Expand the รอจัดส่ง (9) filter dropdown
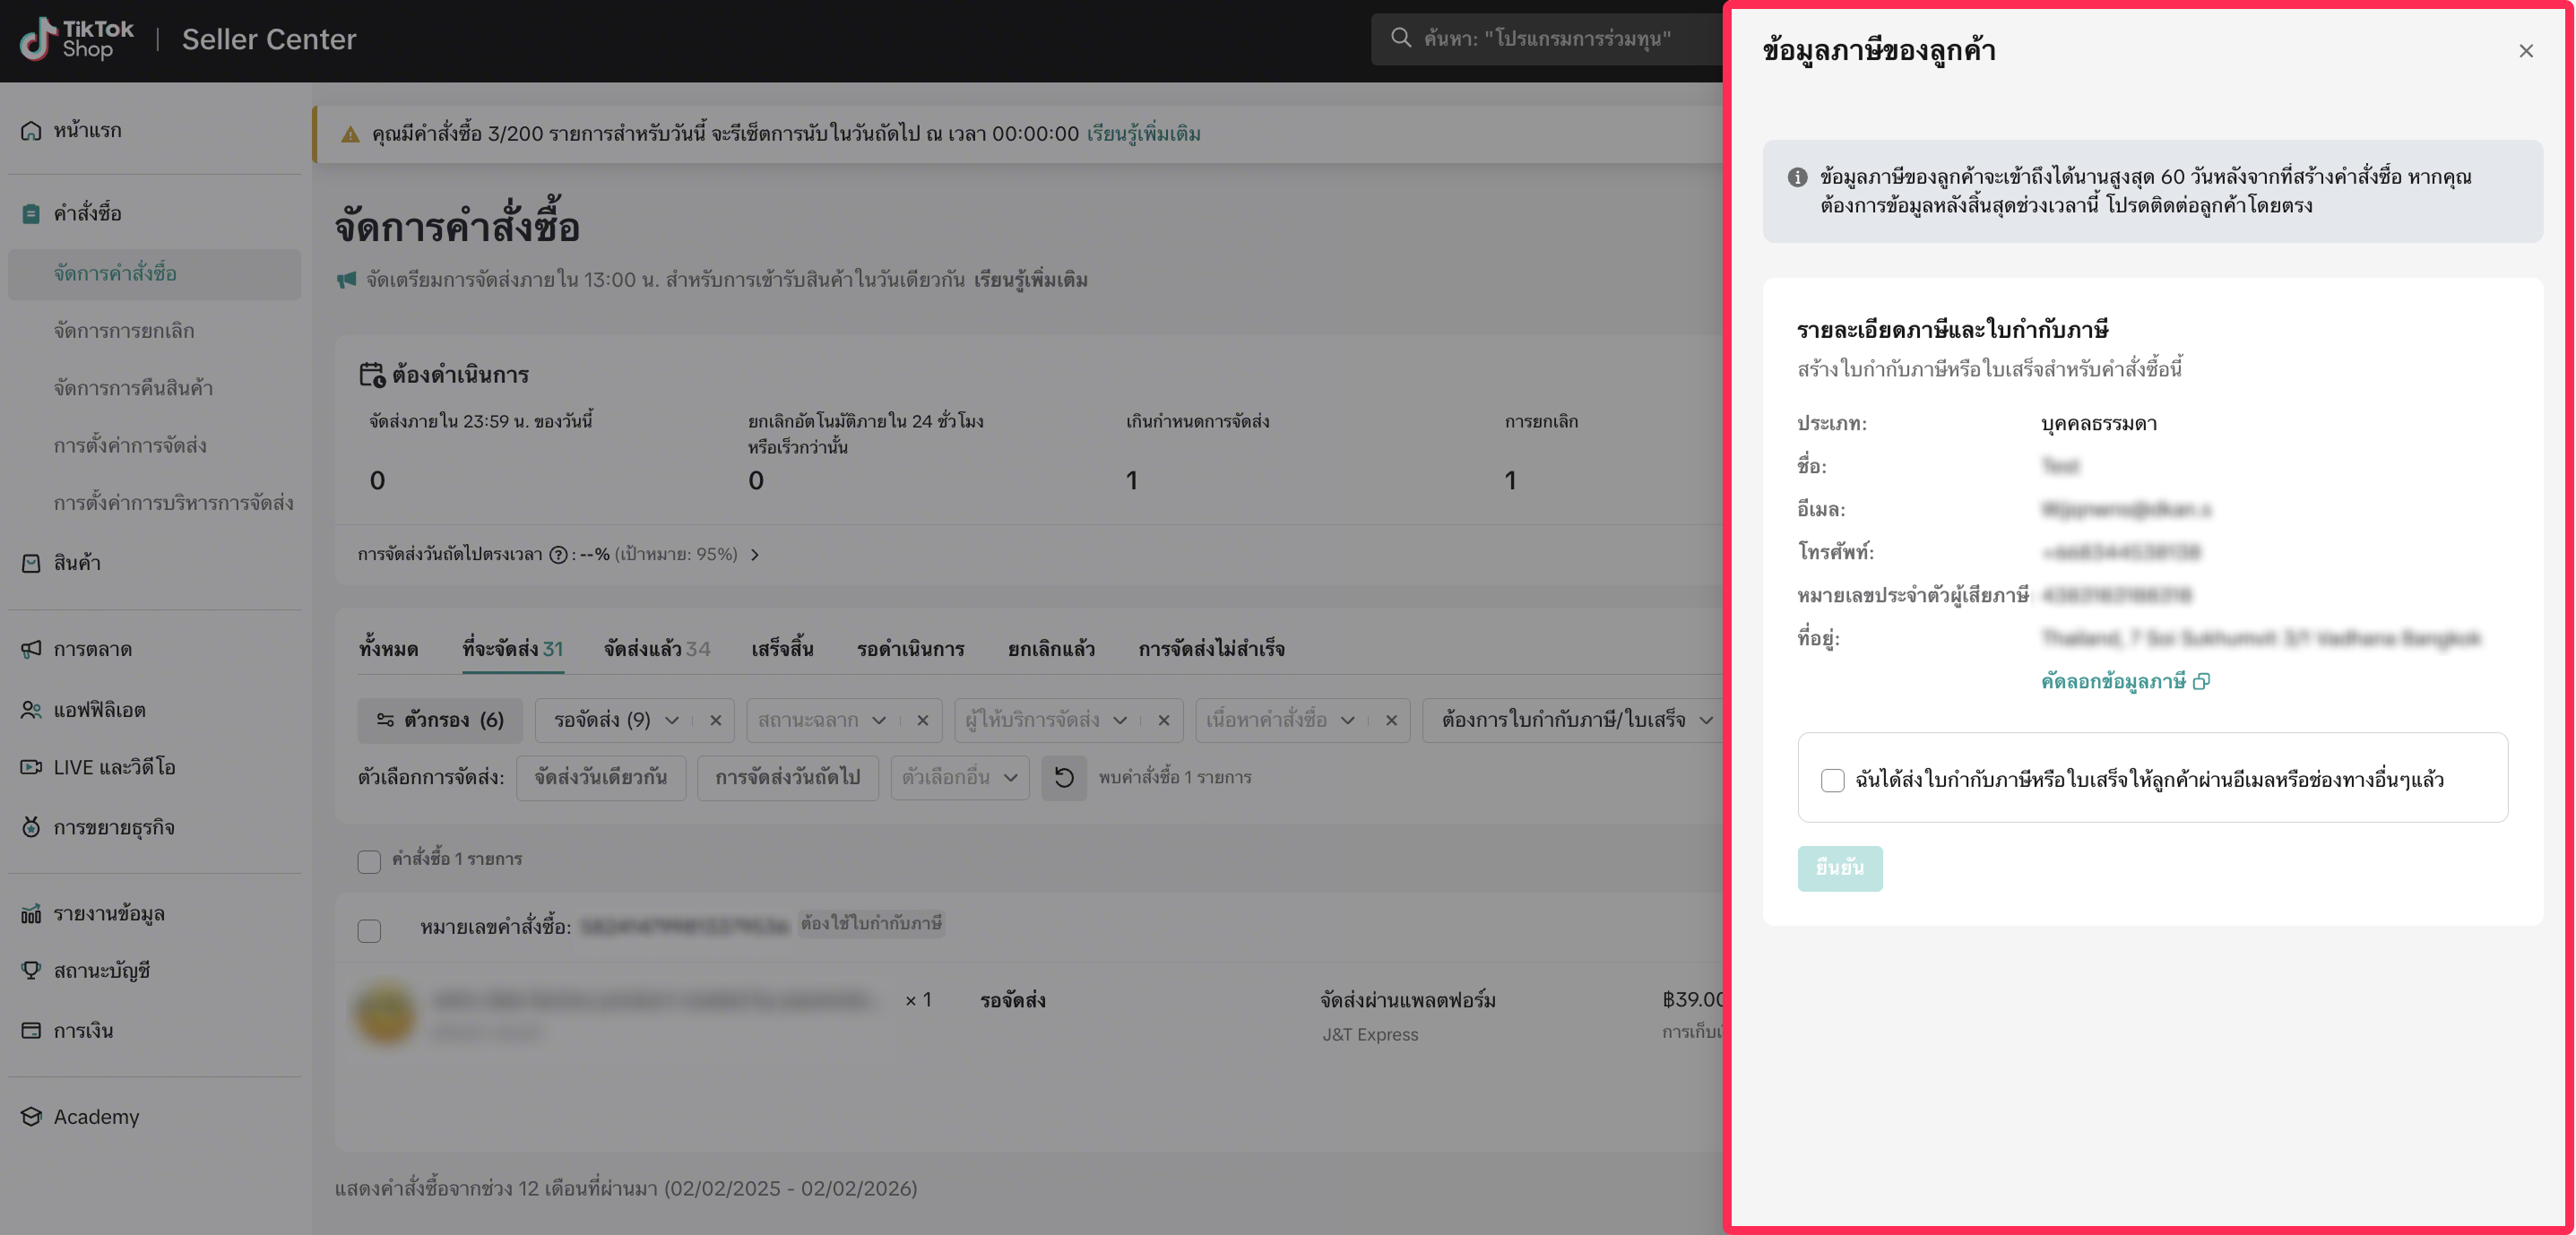This screenshot has width=2576, height=1235. coord(672,720)
